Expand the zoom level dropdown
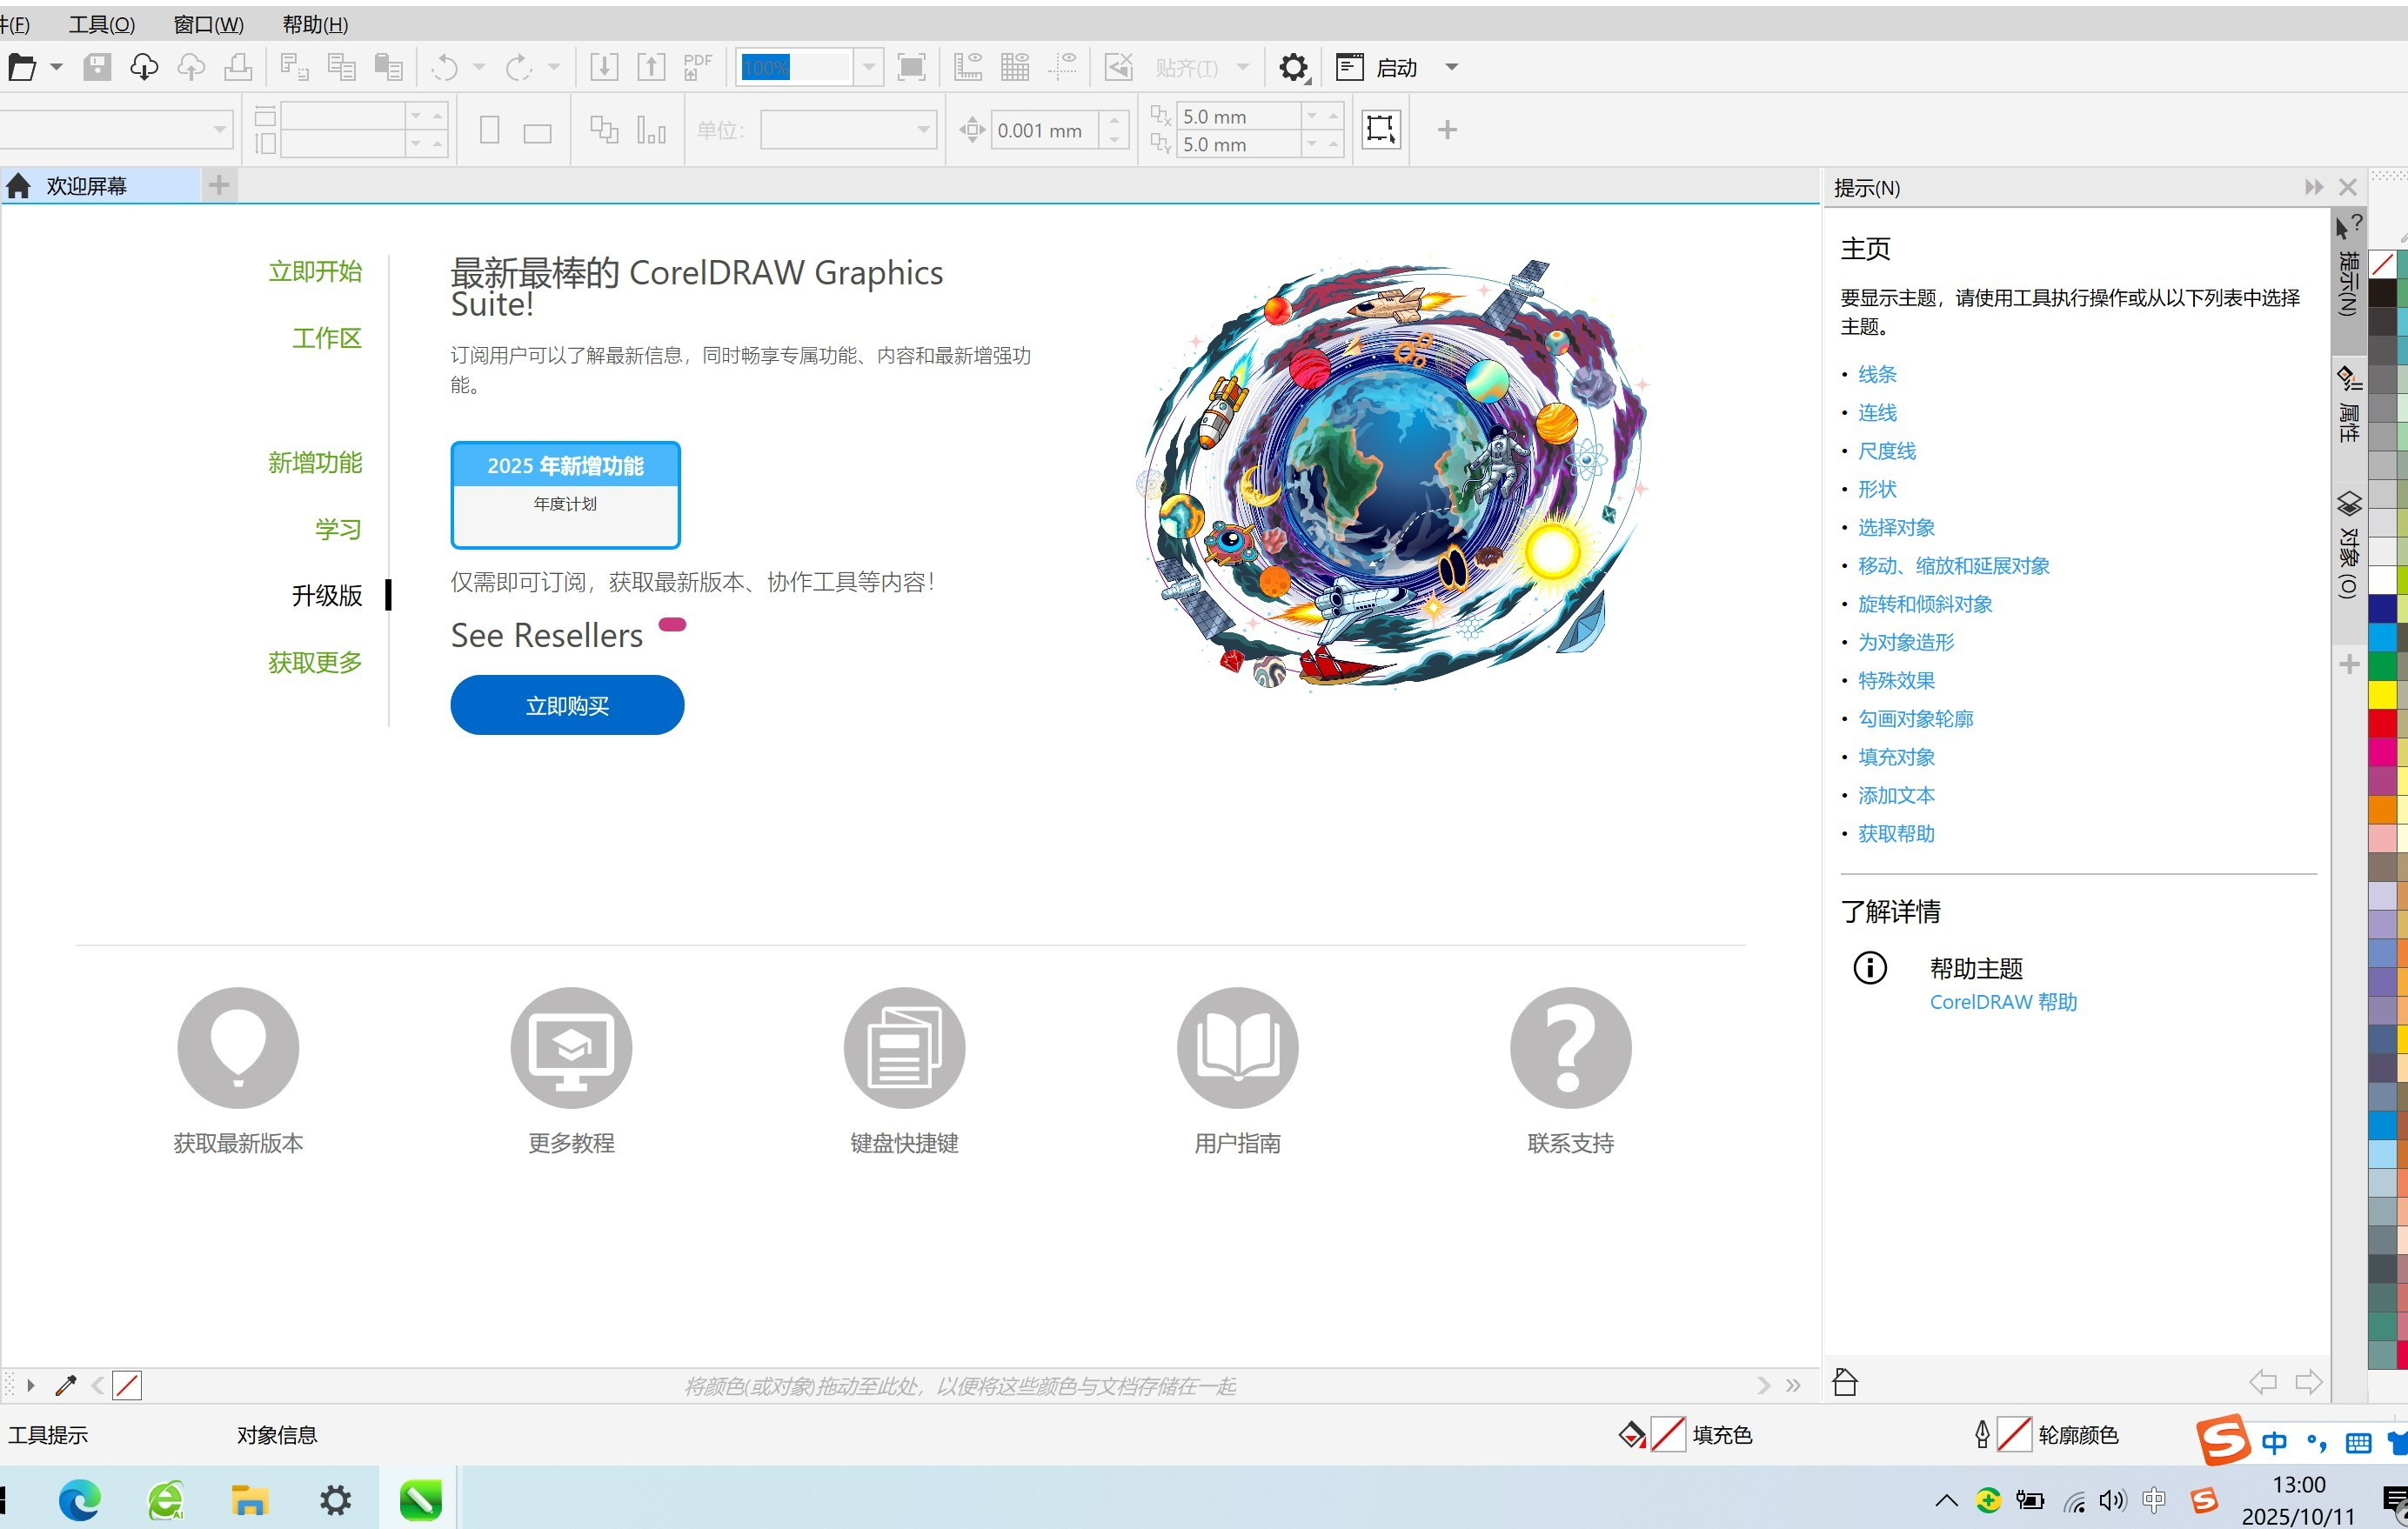Image resolution: width=2408 pixels, height=1529 pixels. click(x=868, y=68)
